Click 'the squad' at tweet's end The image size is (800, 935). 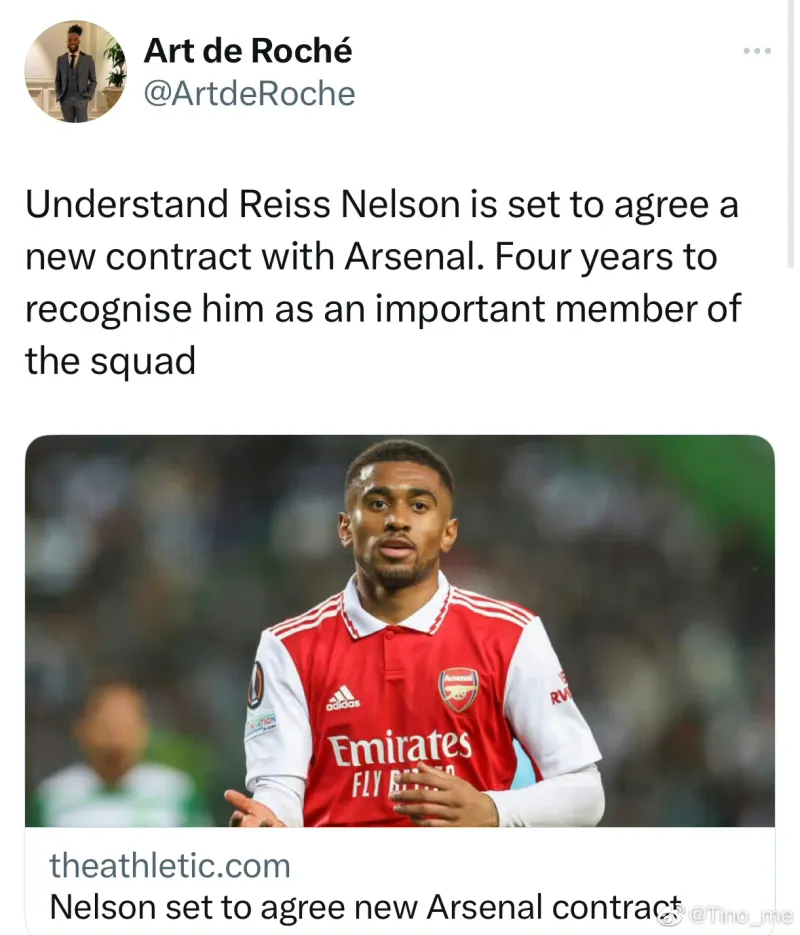(x=110, y=361)
